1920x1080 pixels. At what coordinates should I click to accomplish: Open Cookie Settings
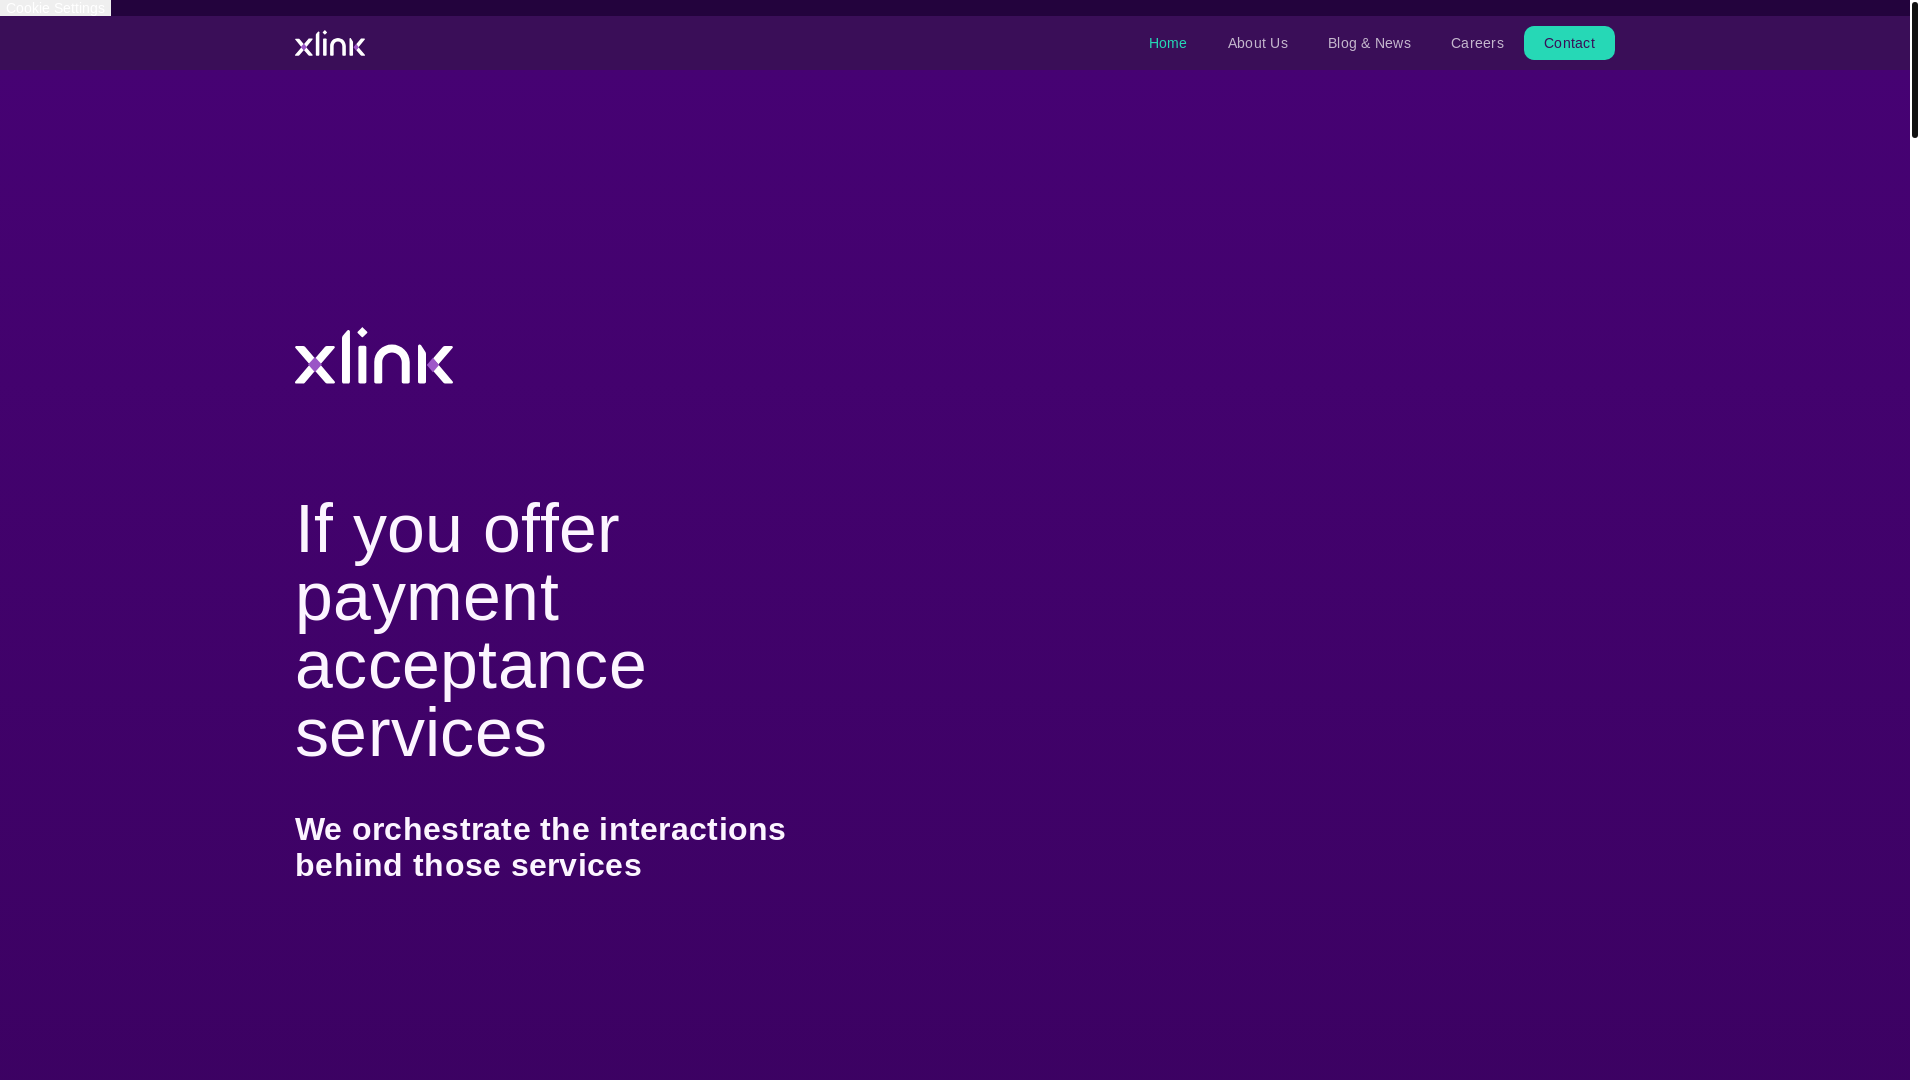55,8
